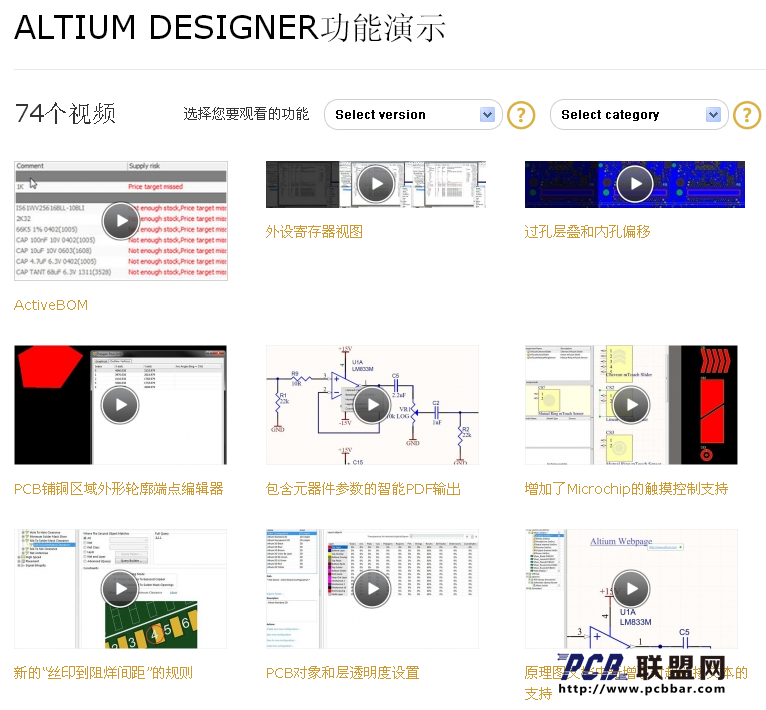Click the help icon beside Select version
The height and width of the screenshot is (710, 766).
(x=521, y=115)
